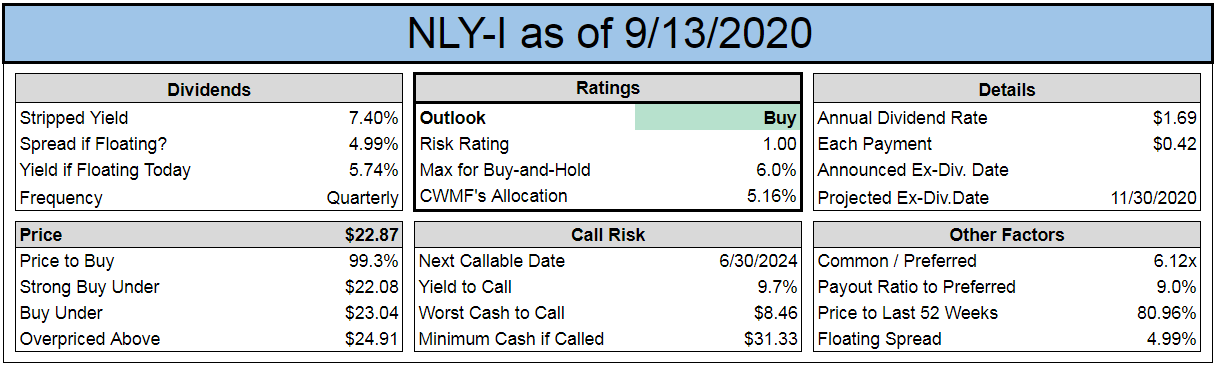The image size is (1220, 369).
Task: Select the Common / Preferred 6.12x value
Action: coord(1175,261)
